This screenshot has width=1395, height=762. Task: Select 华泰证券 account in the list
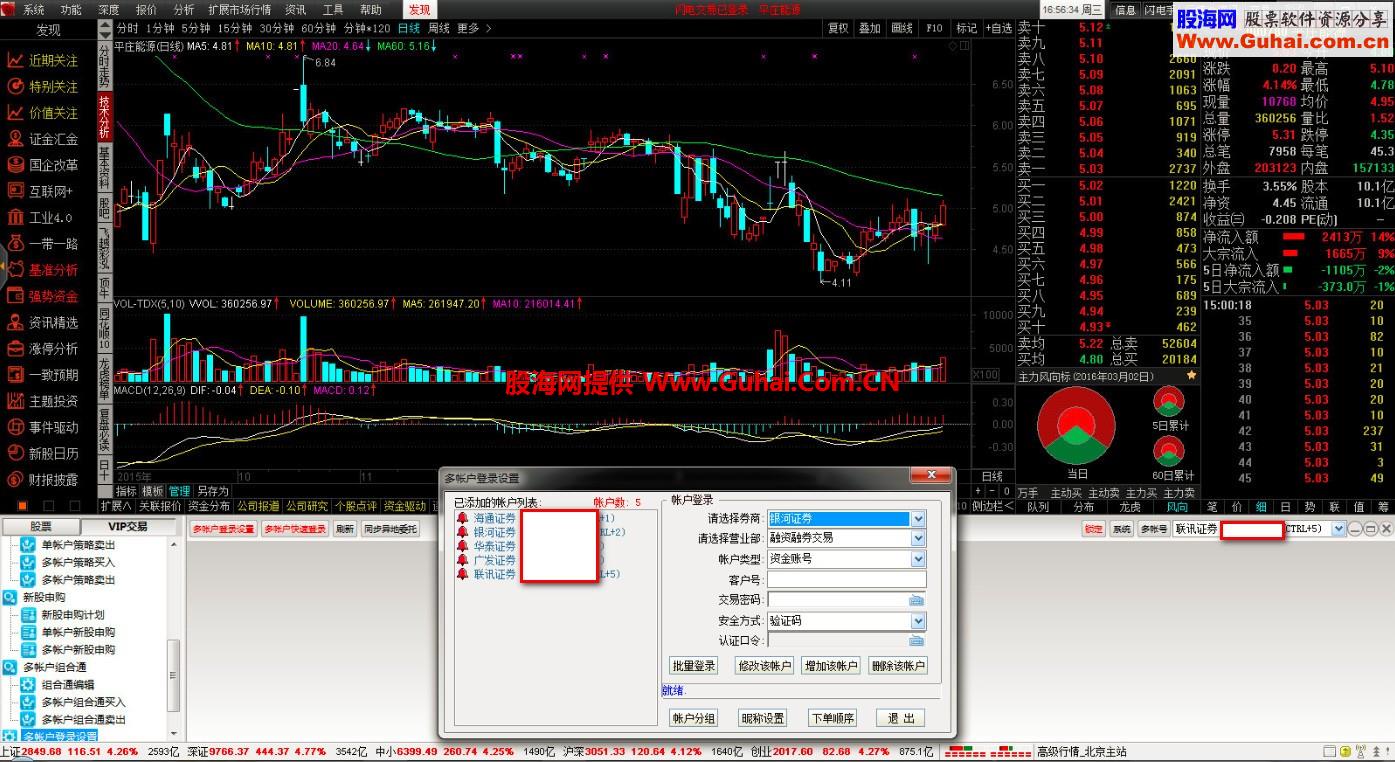click(494, 547)
